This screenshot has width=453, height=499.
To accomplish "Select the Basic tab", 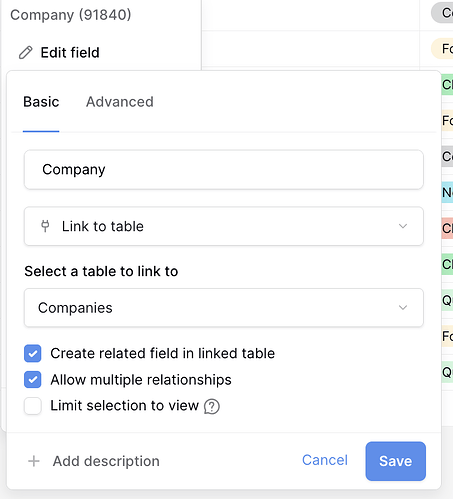I will pyautogui.click(x=41, y=102).
